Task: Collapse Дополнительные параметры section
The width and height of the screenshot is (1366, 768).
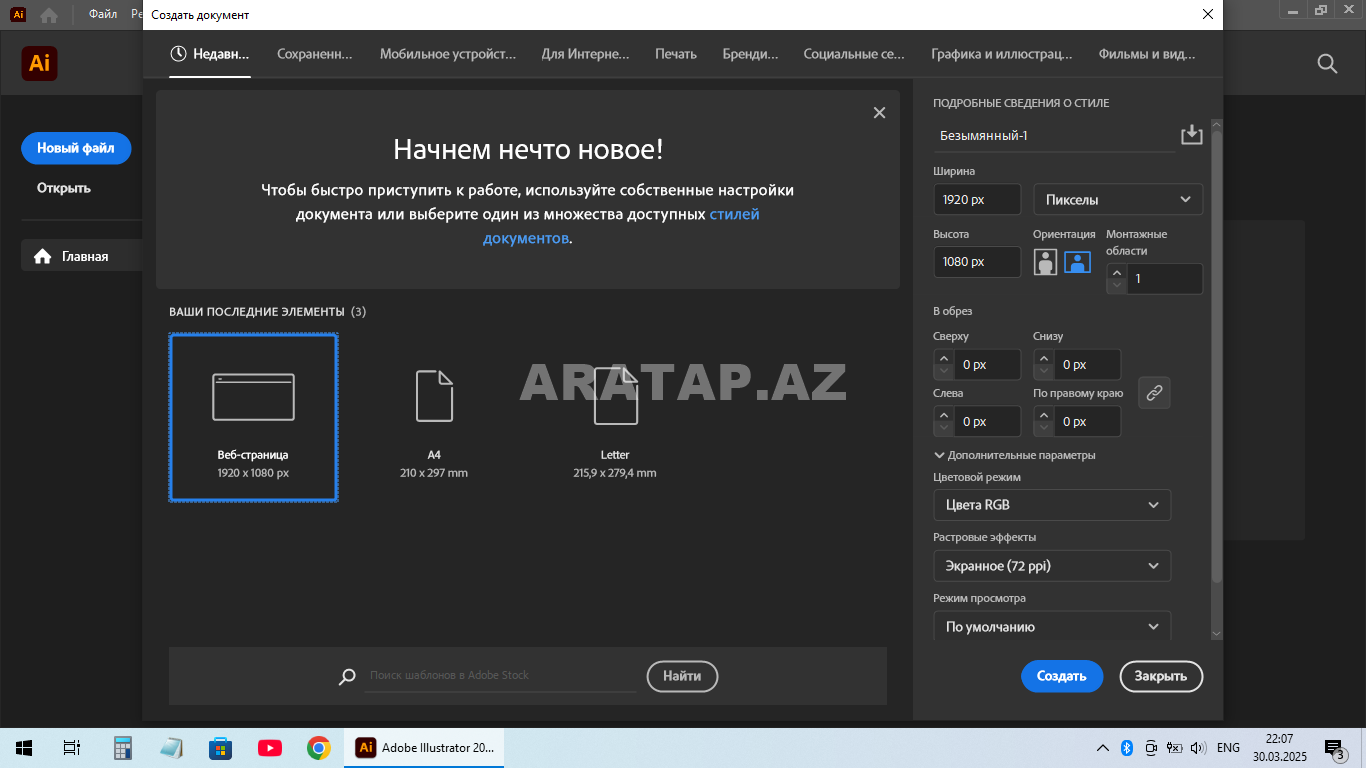Action: [x=1015, y=455]
